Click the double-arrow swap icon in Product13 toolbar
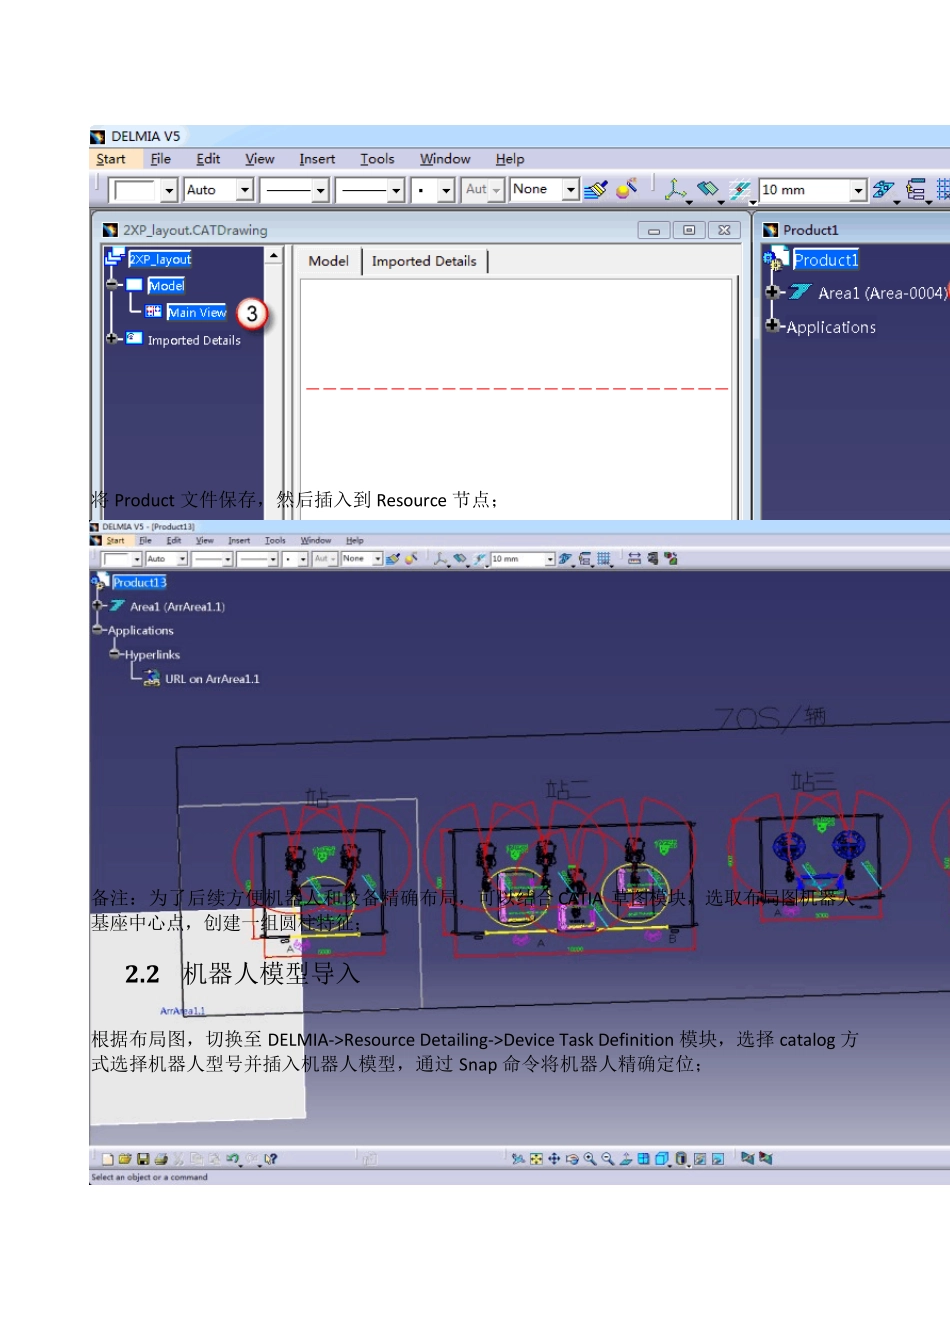 pyautogui.click(x=634, y=559)
